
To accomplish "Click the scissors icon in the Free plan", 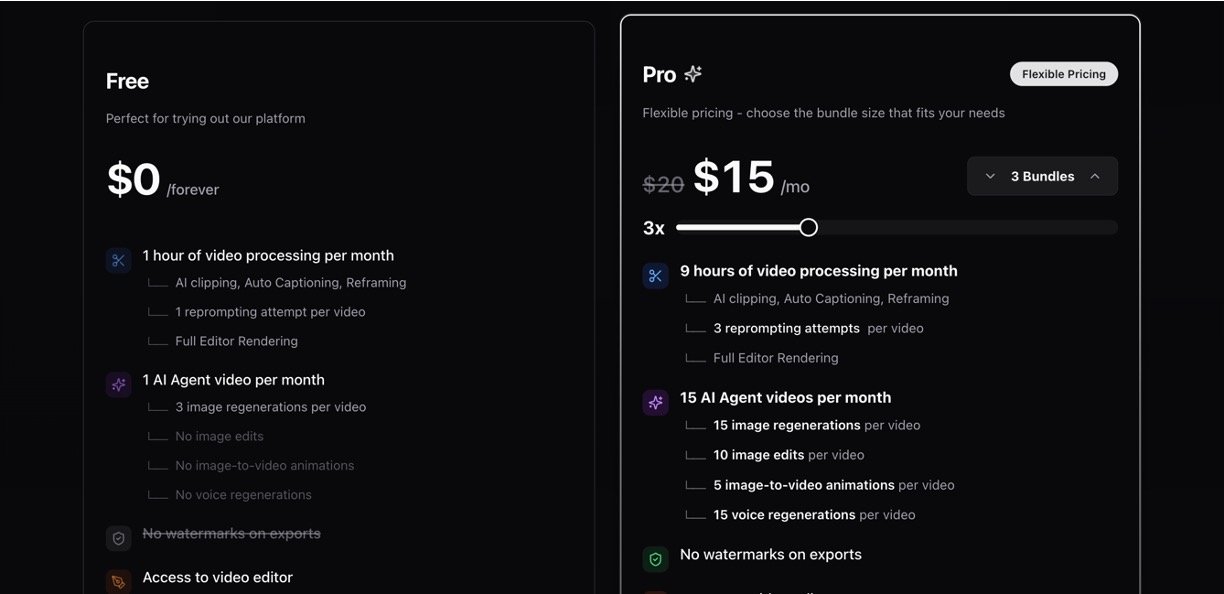I will pyautogui.click(x=118, y=261).
